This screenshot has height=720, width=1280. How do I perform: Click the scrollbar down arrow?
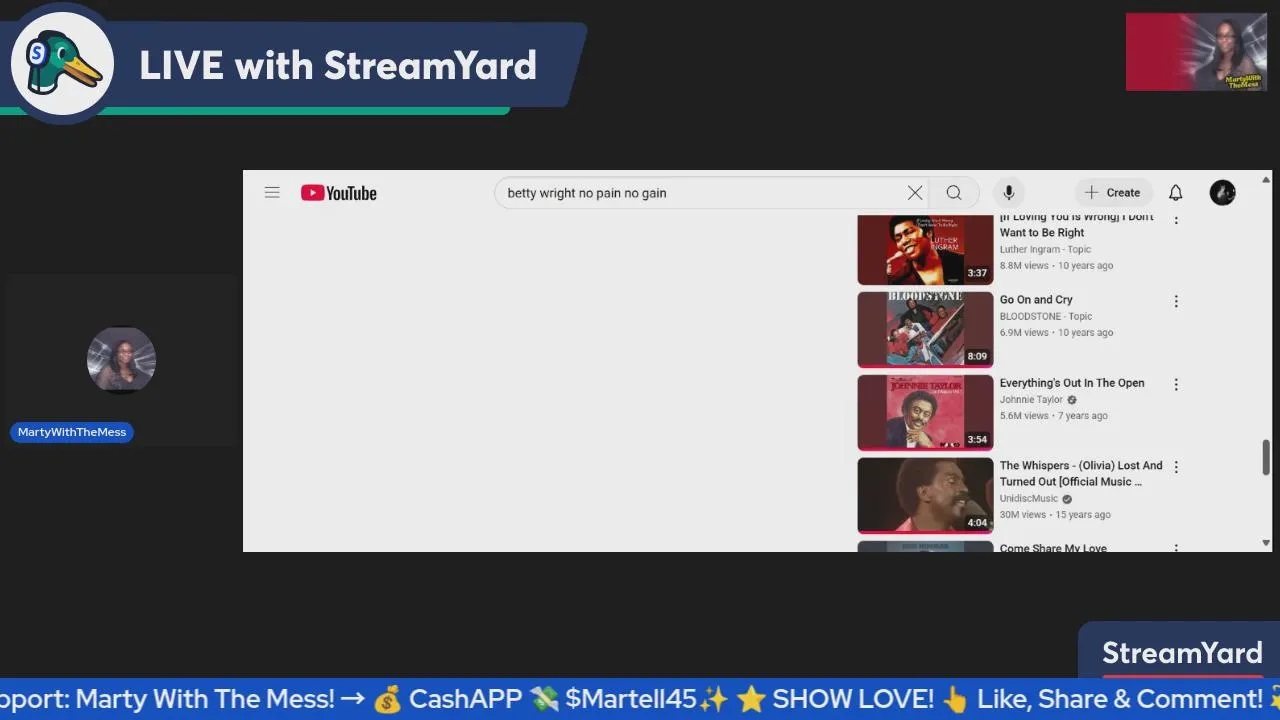(x=1266, y=543)
